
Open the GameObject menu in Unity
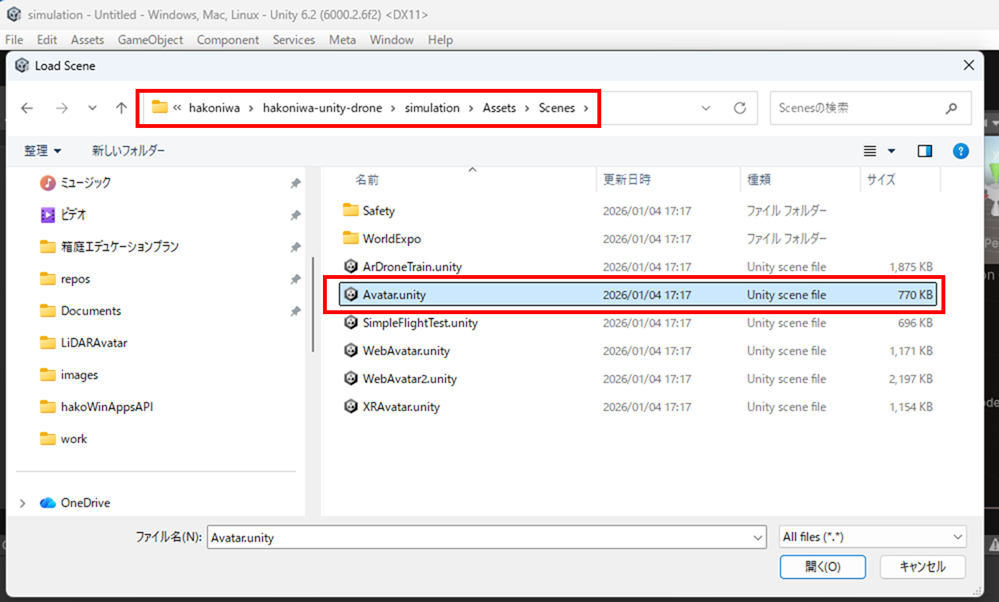150,39
